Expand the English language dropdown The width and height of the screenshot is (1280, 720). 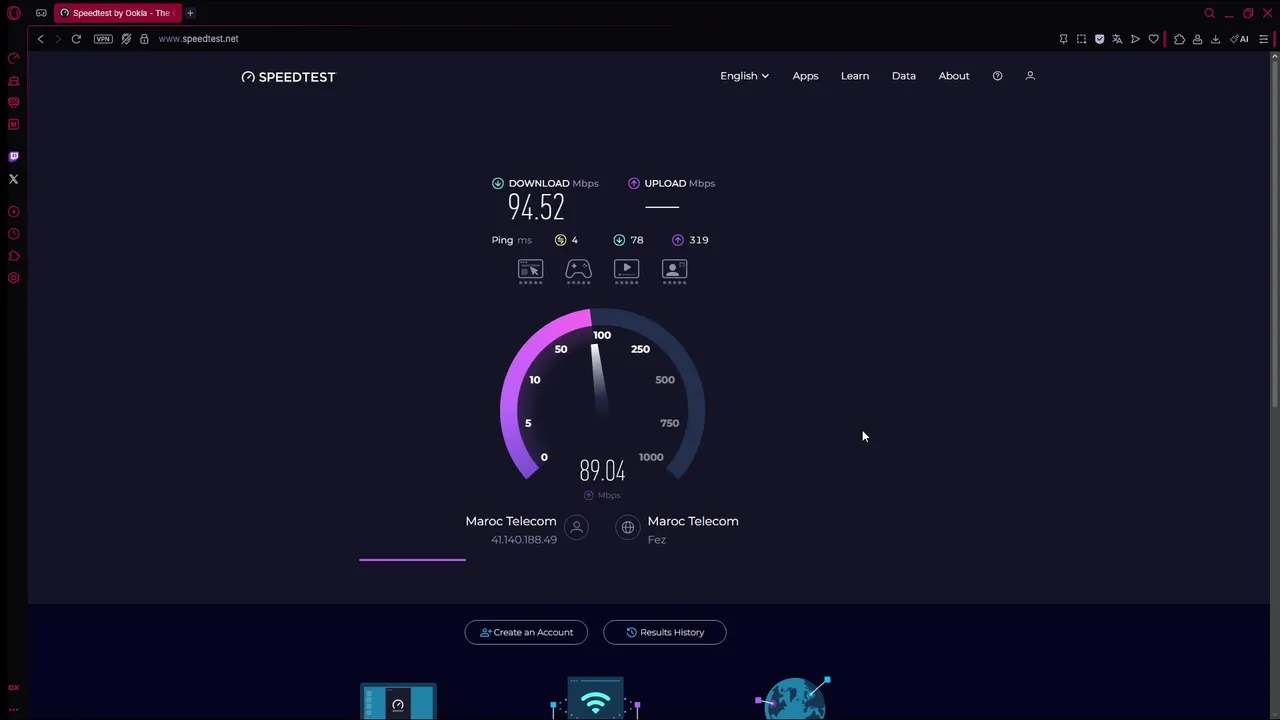coord(744,76)
